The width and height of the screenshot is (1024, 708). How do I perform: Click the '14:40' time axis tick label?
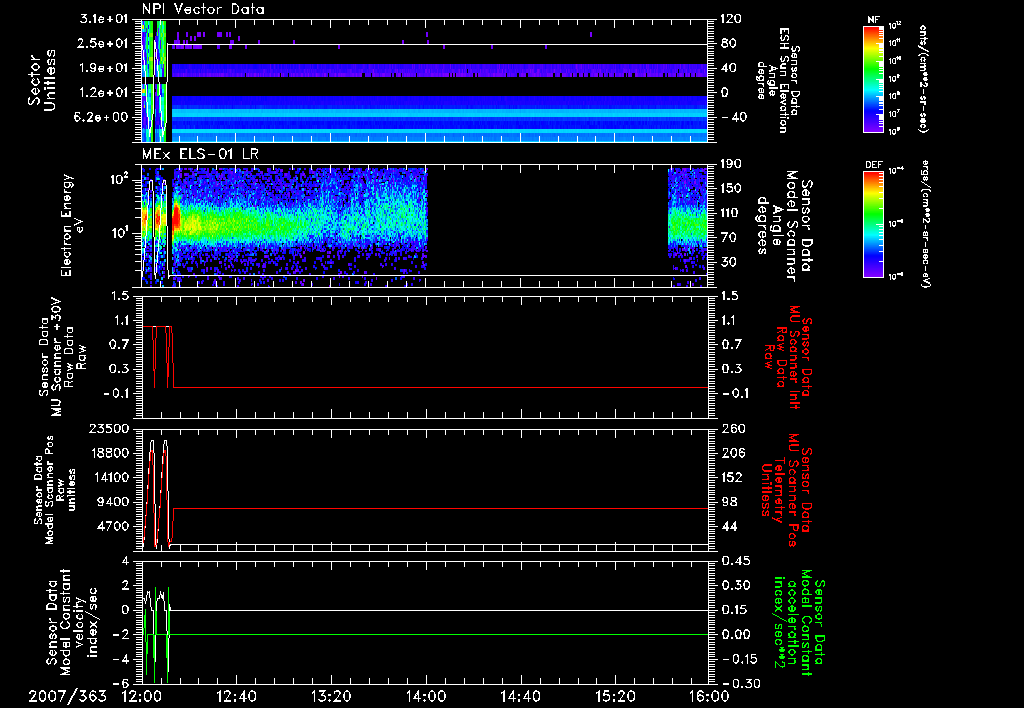pyautogui.click(x=520, y=696)
